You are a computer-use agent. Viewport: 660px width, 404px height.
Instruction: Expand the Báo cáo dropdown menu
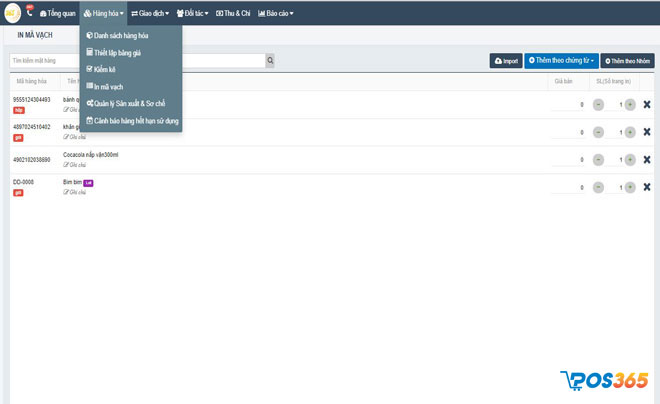[x=276, y=13]
